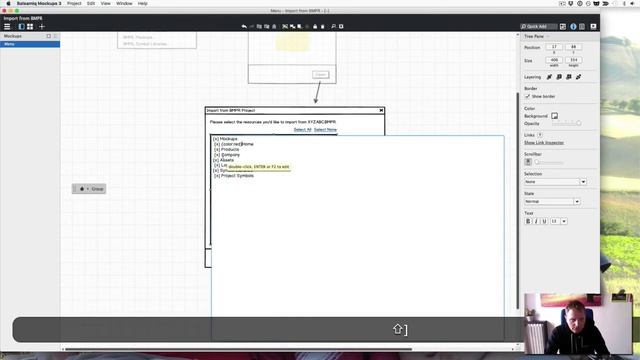Click the Group button on canvas

89,189
